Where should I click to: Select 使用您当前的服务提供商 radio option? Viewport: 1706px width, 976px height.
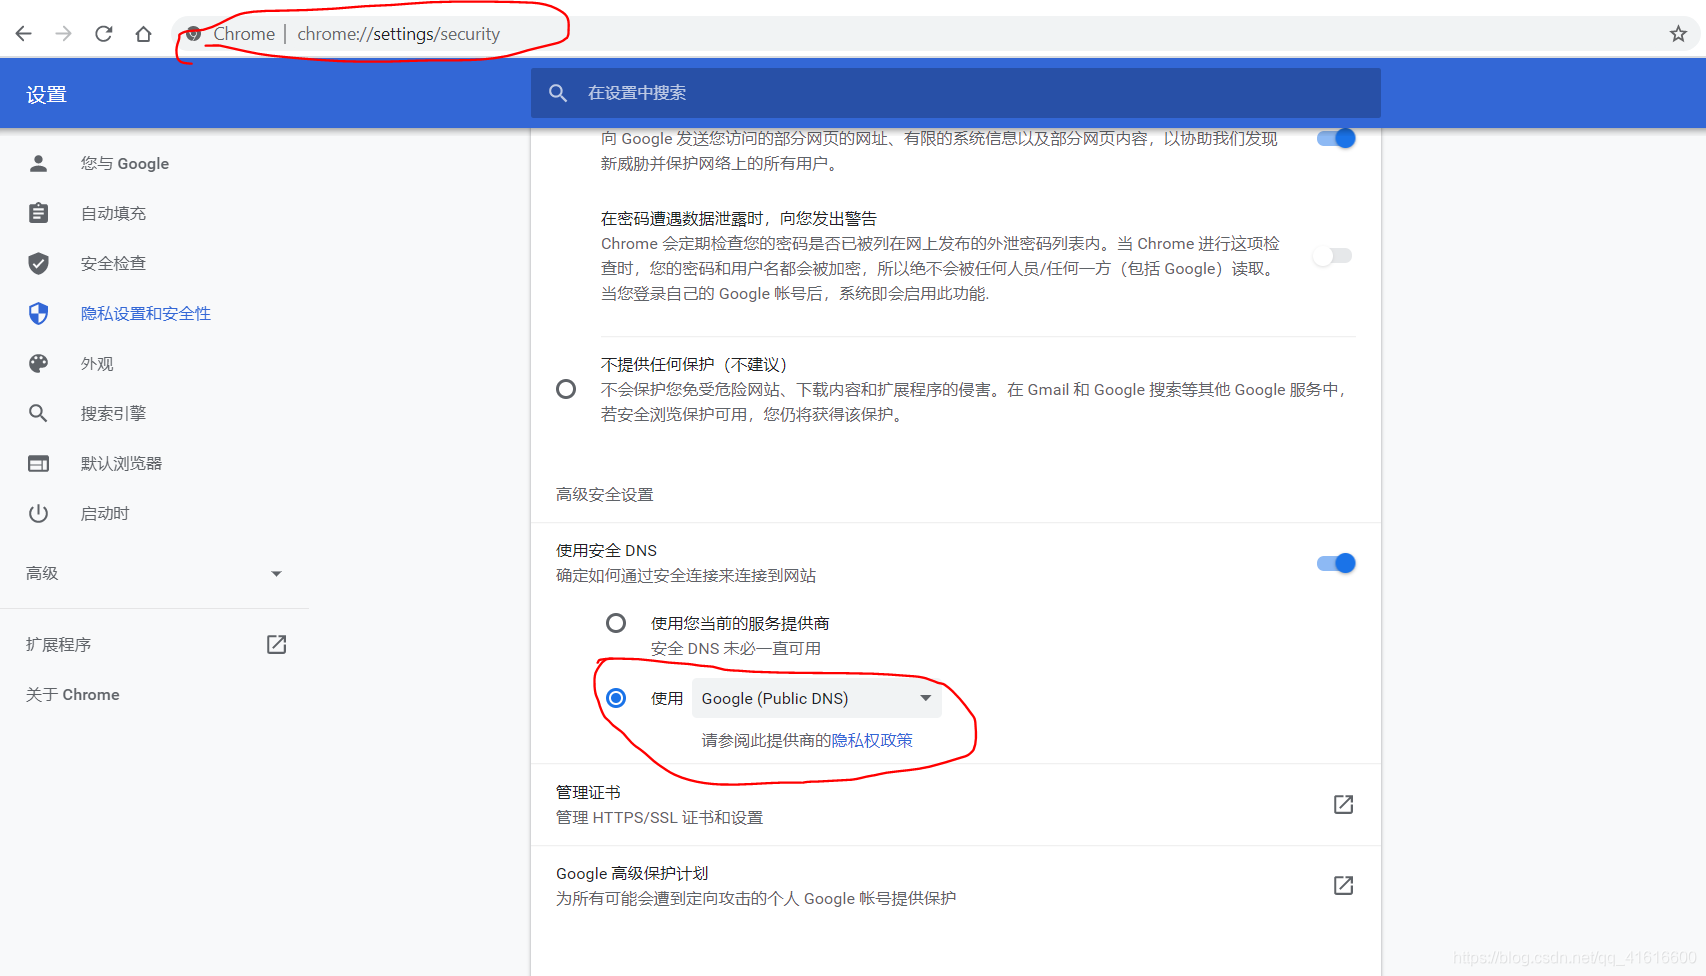(x=616, y=623)
